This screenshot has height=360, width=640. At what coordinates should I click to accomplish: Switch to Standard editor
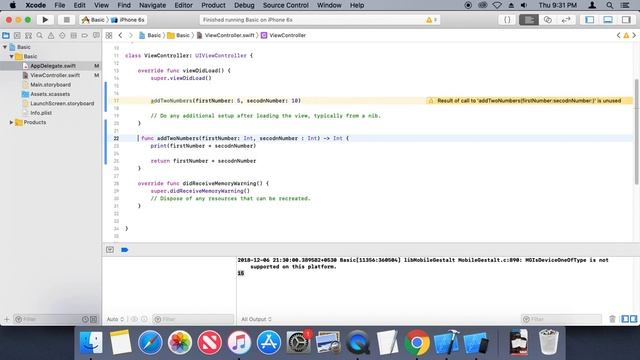coord(529,20)
